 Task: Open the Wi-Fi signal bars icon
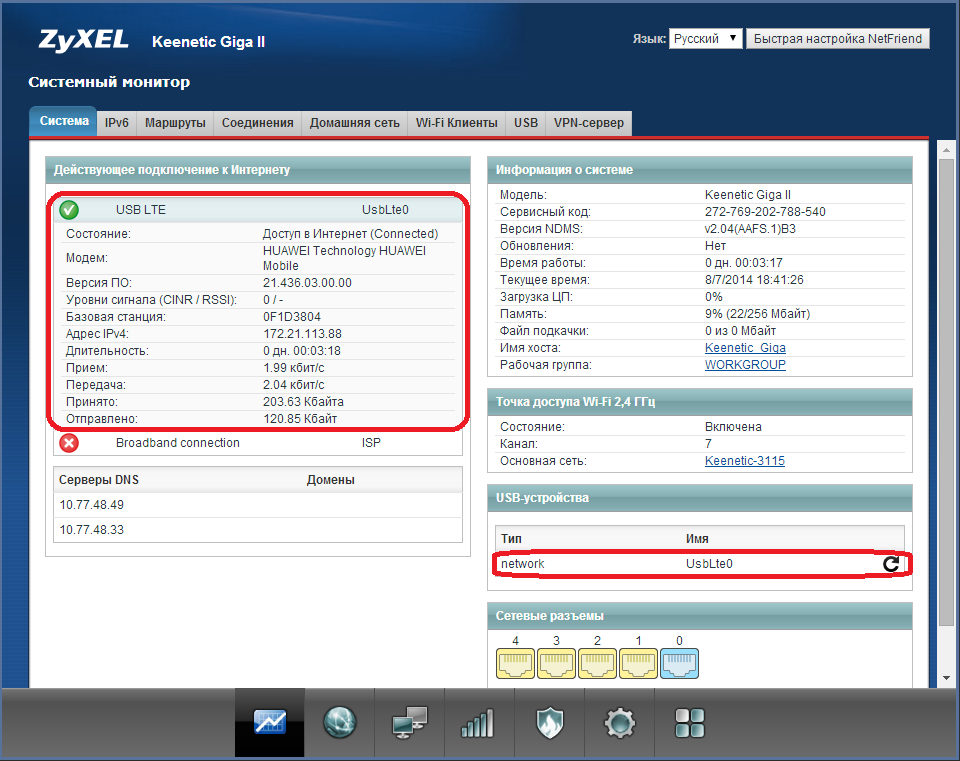477,722
